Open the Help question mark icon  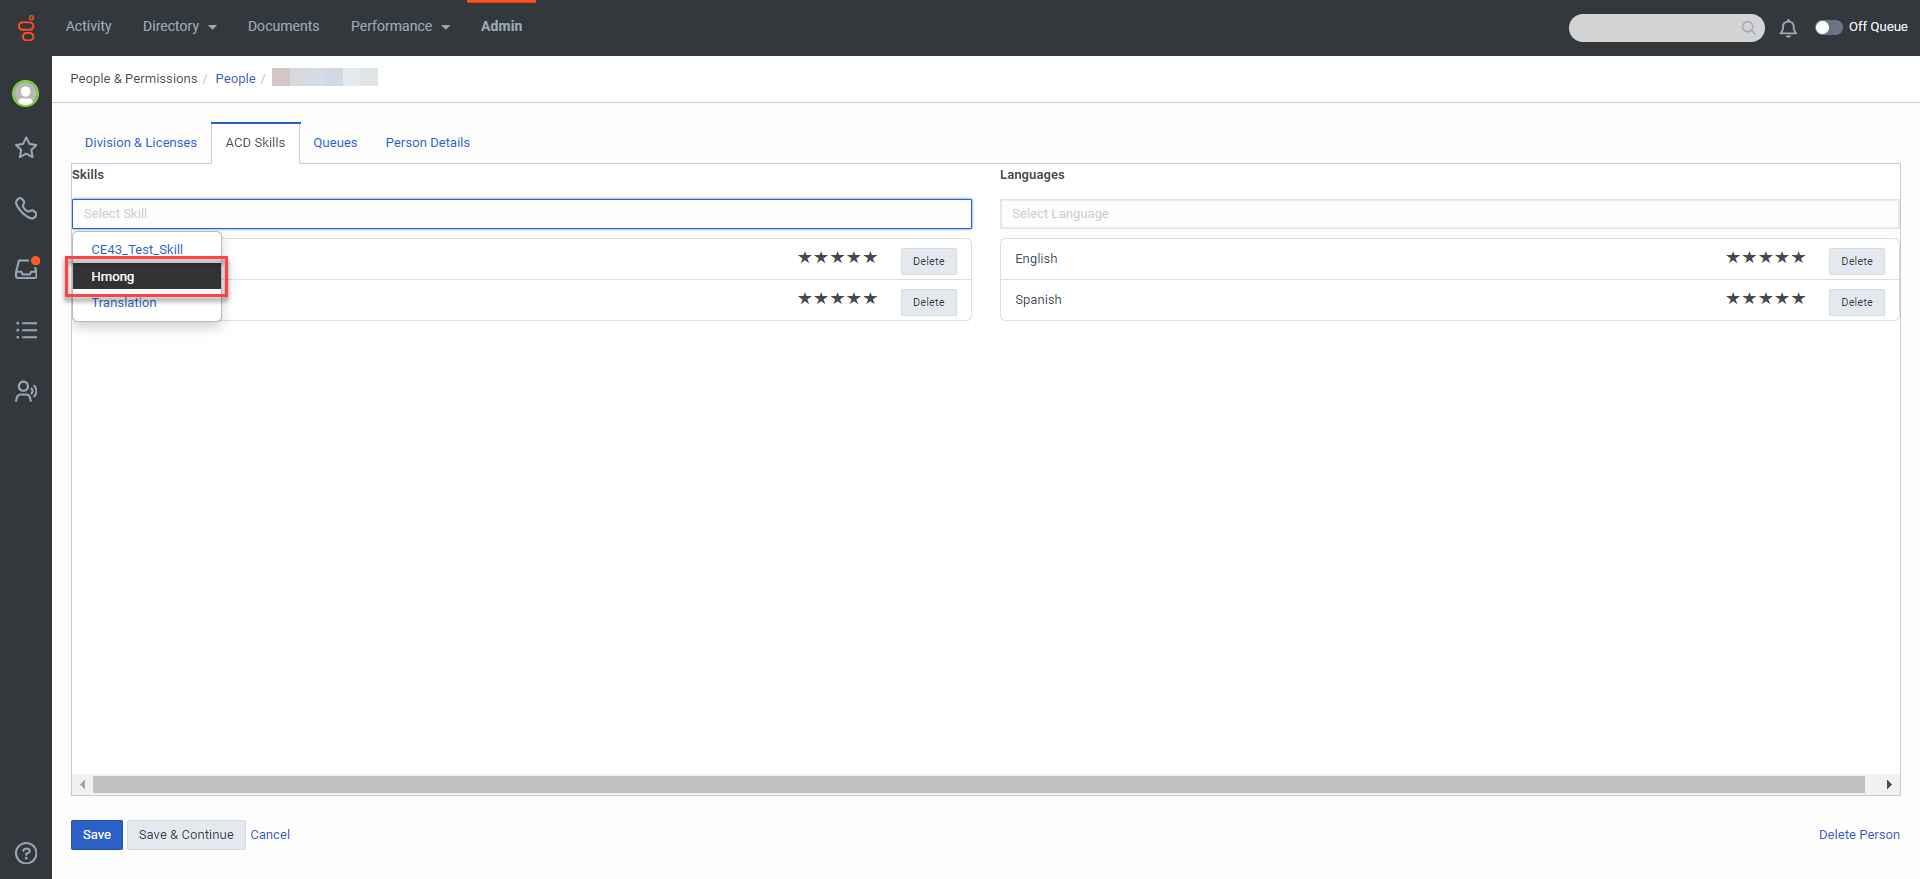pos(26,853)
